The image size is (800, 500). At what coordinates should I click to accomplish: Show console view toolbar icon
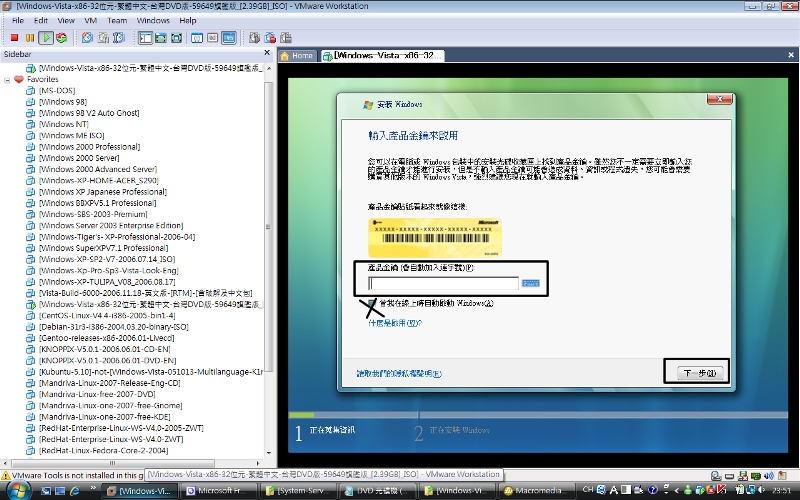tap(229, 38)
